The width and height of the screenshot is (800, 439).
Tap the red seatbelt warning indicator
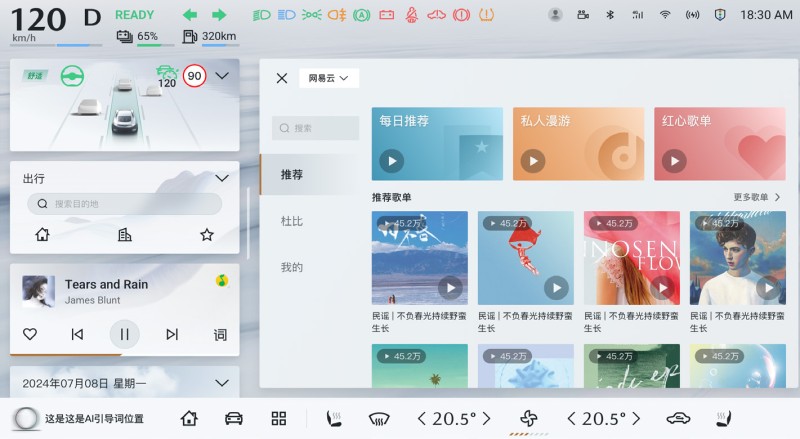click(411, 15)
